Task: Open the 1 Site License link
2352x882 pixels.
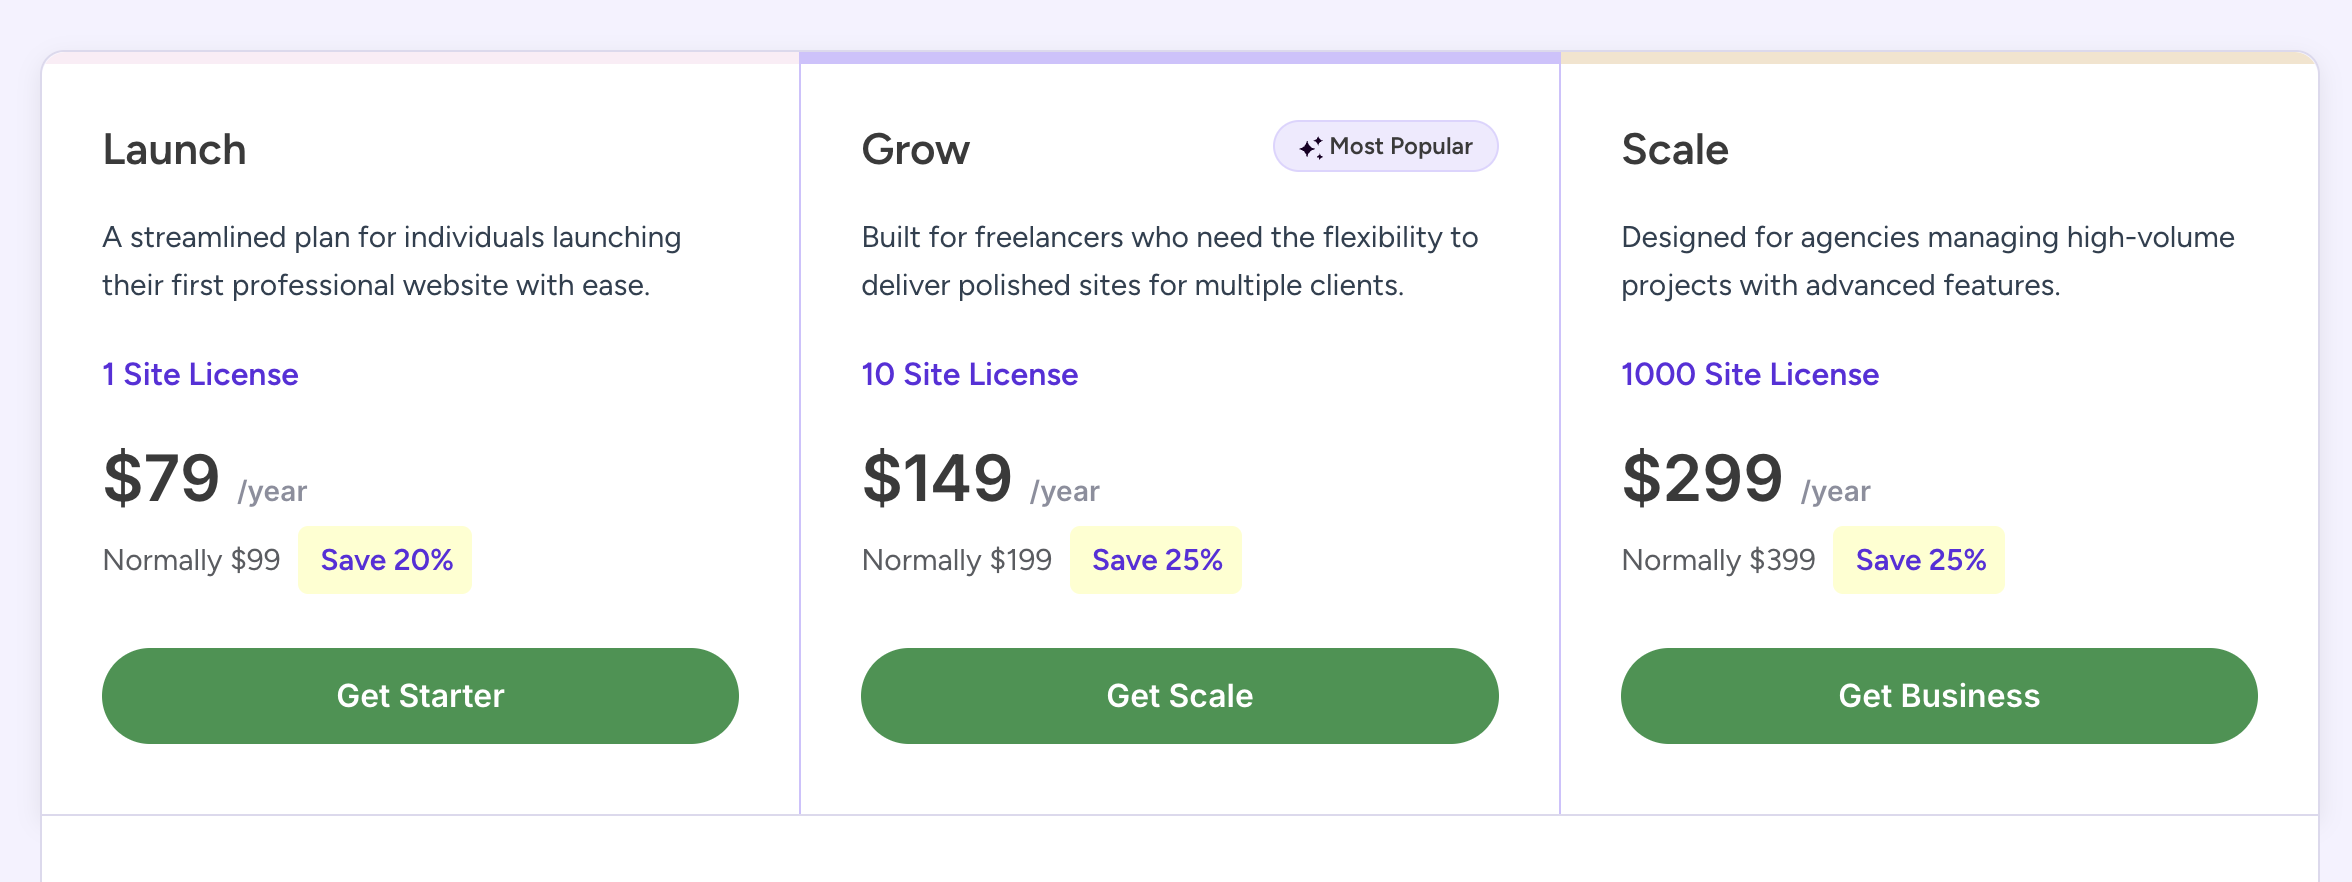Action: 200,374
